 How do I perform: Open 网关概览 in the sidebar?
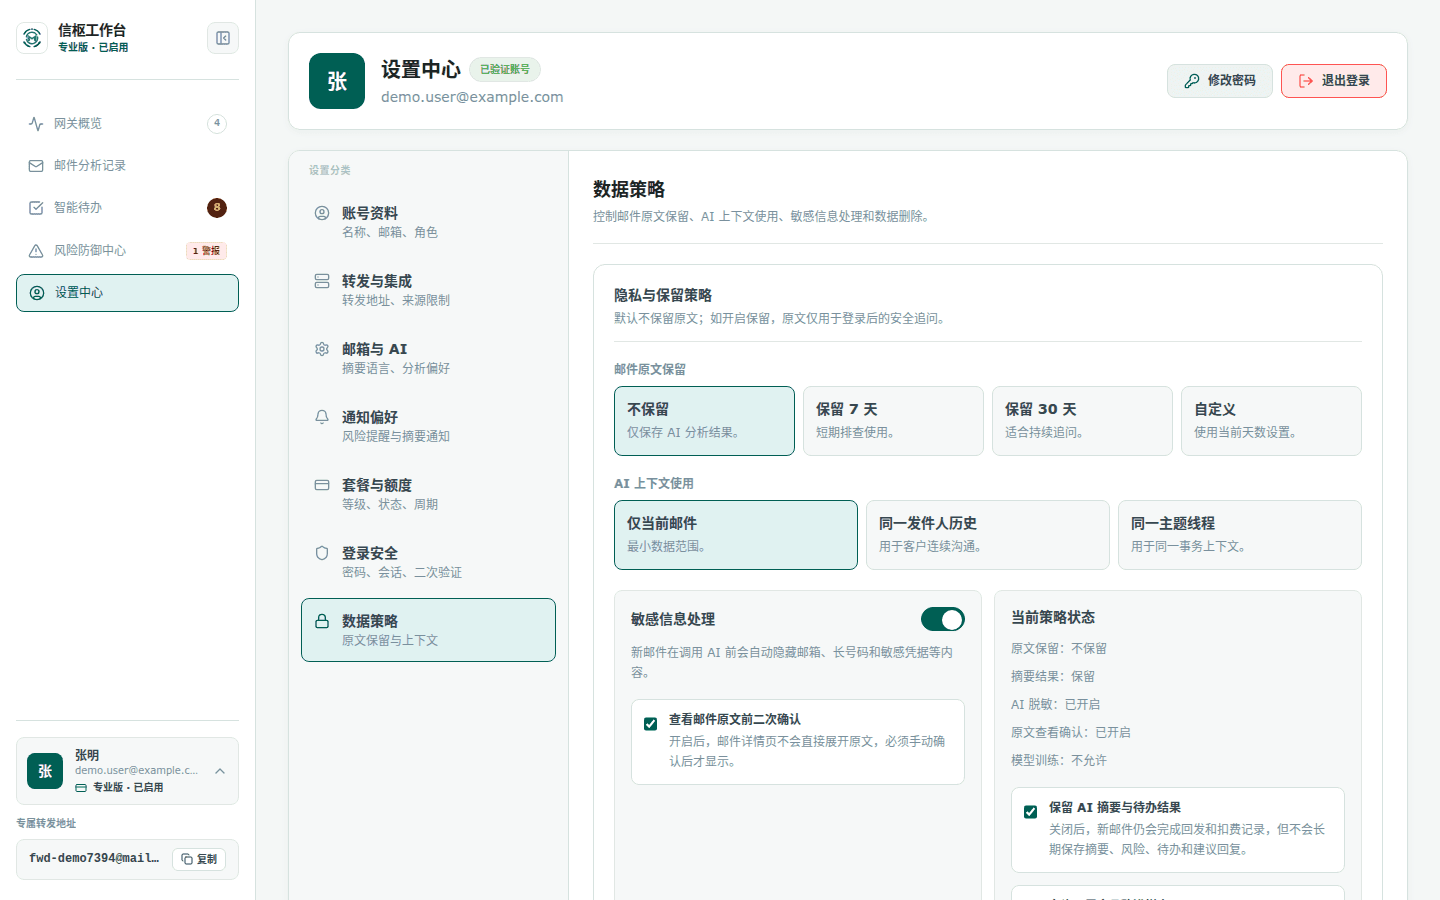127,124
